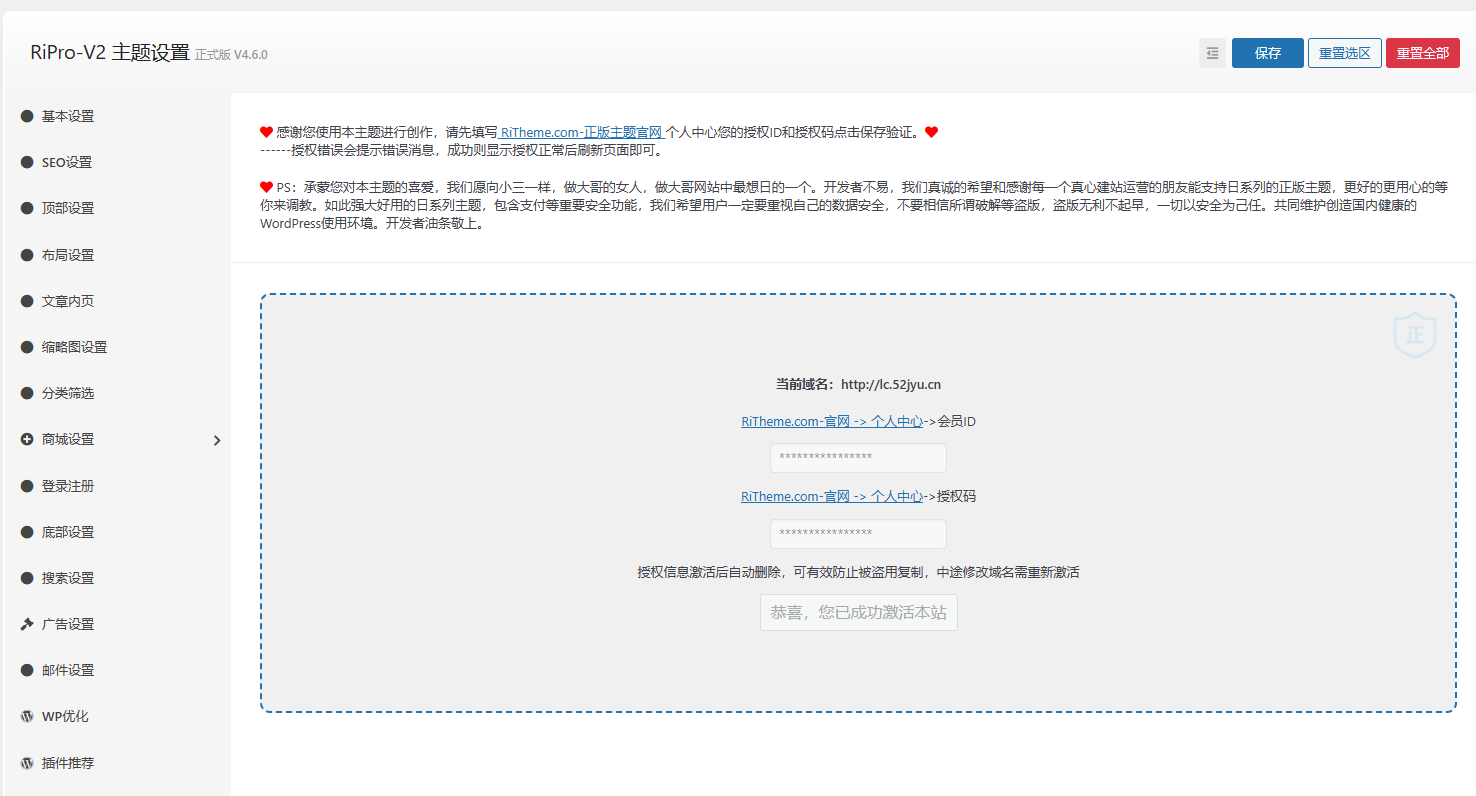Click the WordPress icon beside WP优化

(x=27, y=716)
